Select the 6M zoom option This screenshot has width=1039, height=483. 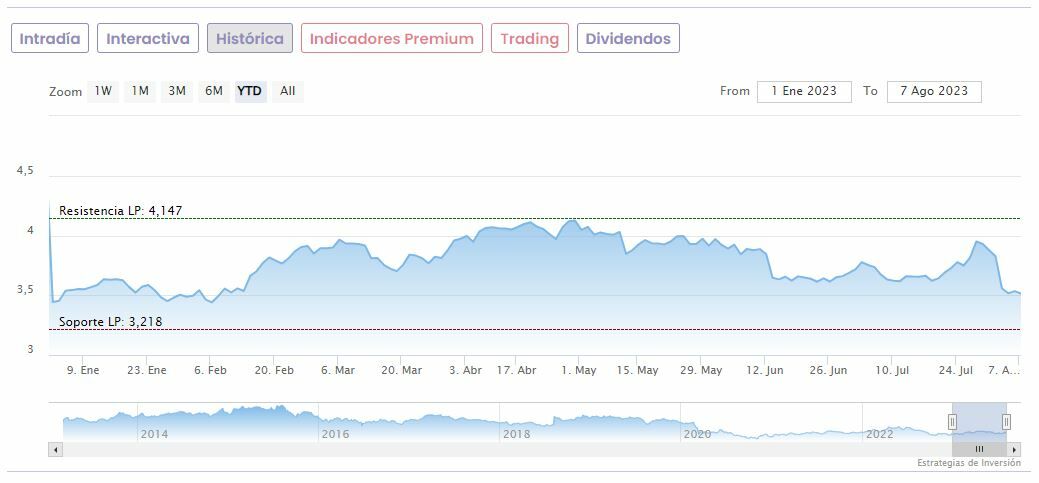(214, 91)
